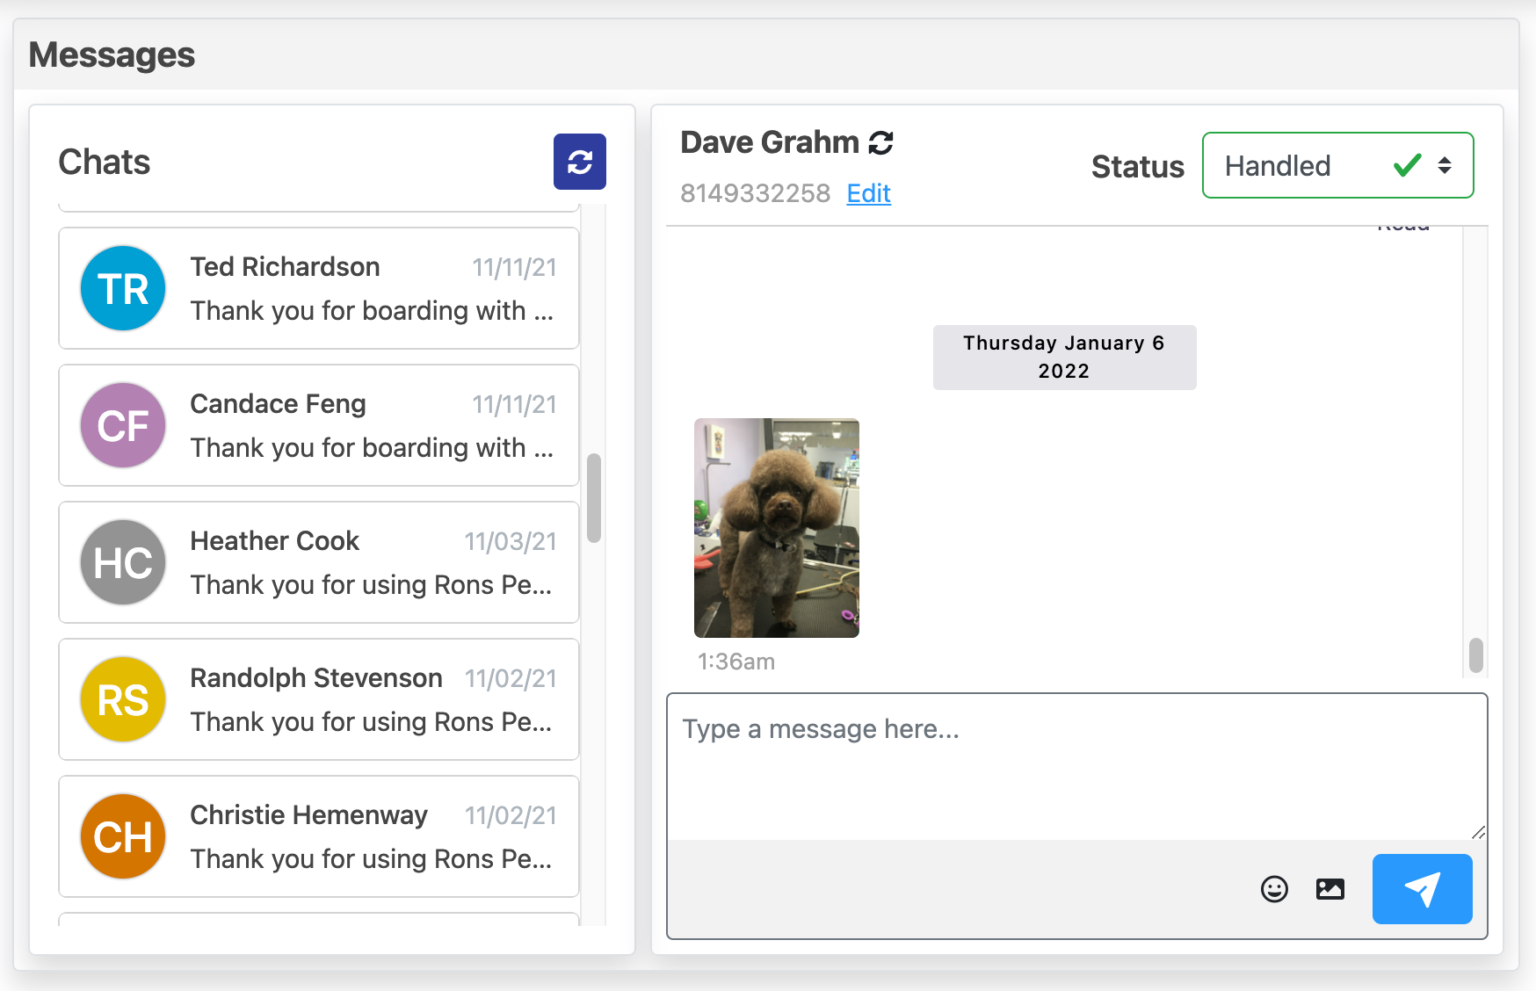Viewport: 1536px width, 991px height.
Task: Change status via the green checkmark selector
Action: coord(1406,165)
